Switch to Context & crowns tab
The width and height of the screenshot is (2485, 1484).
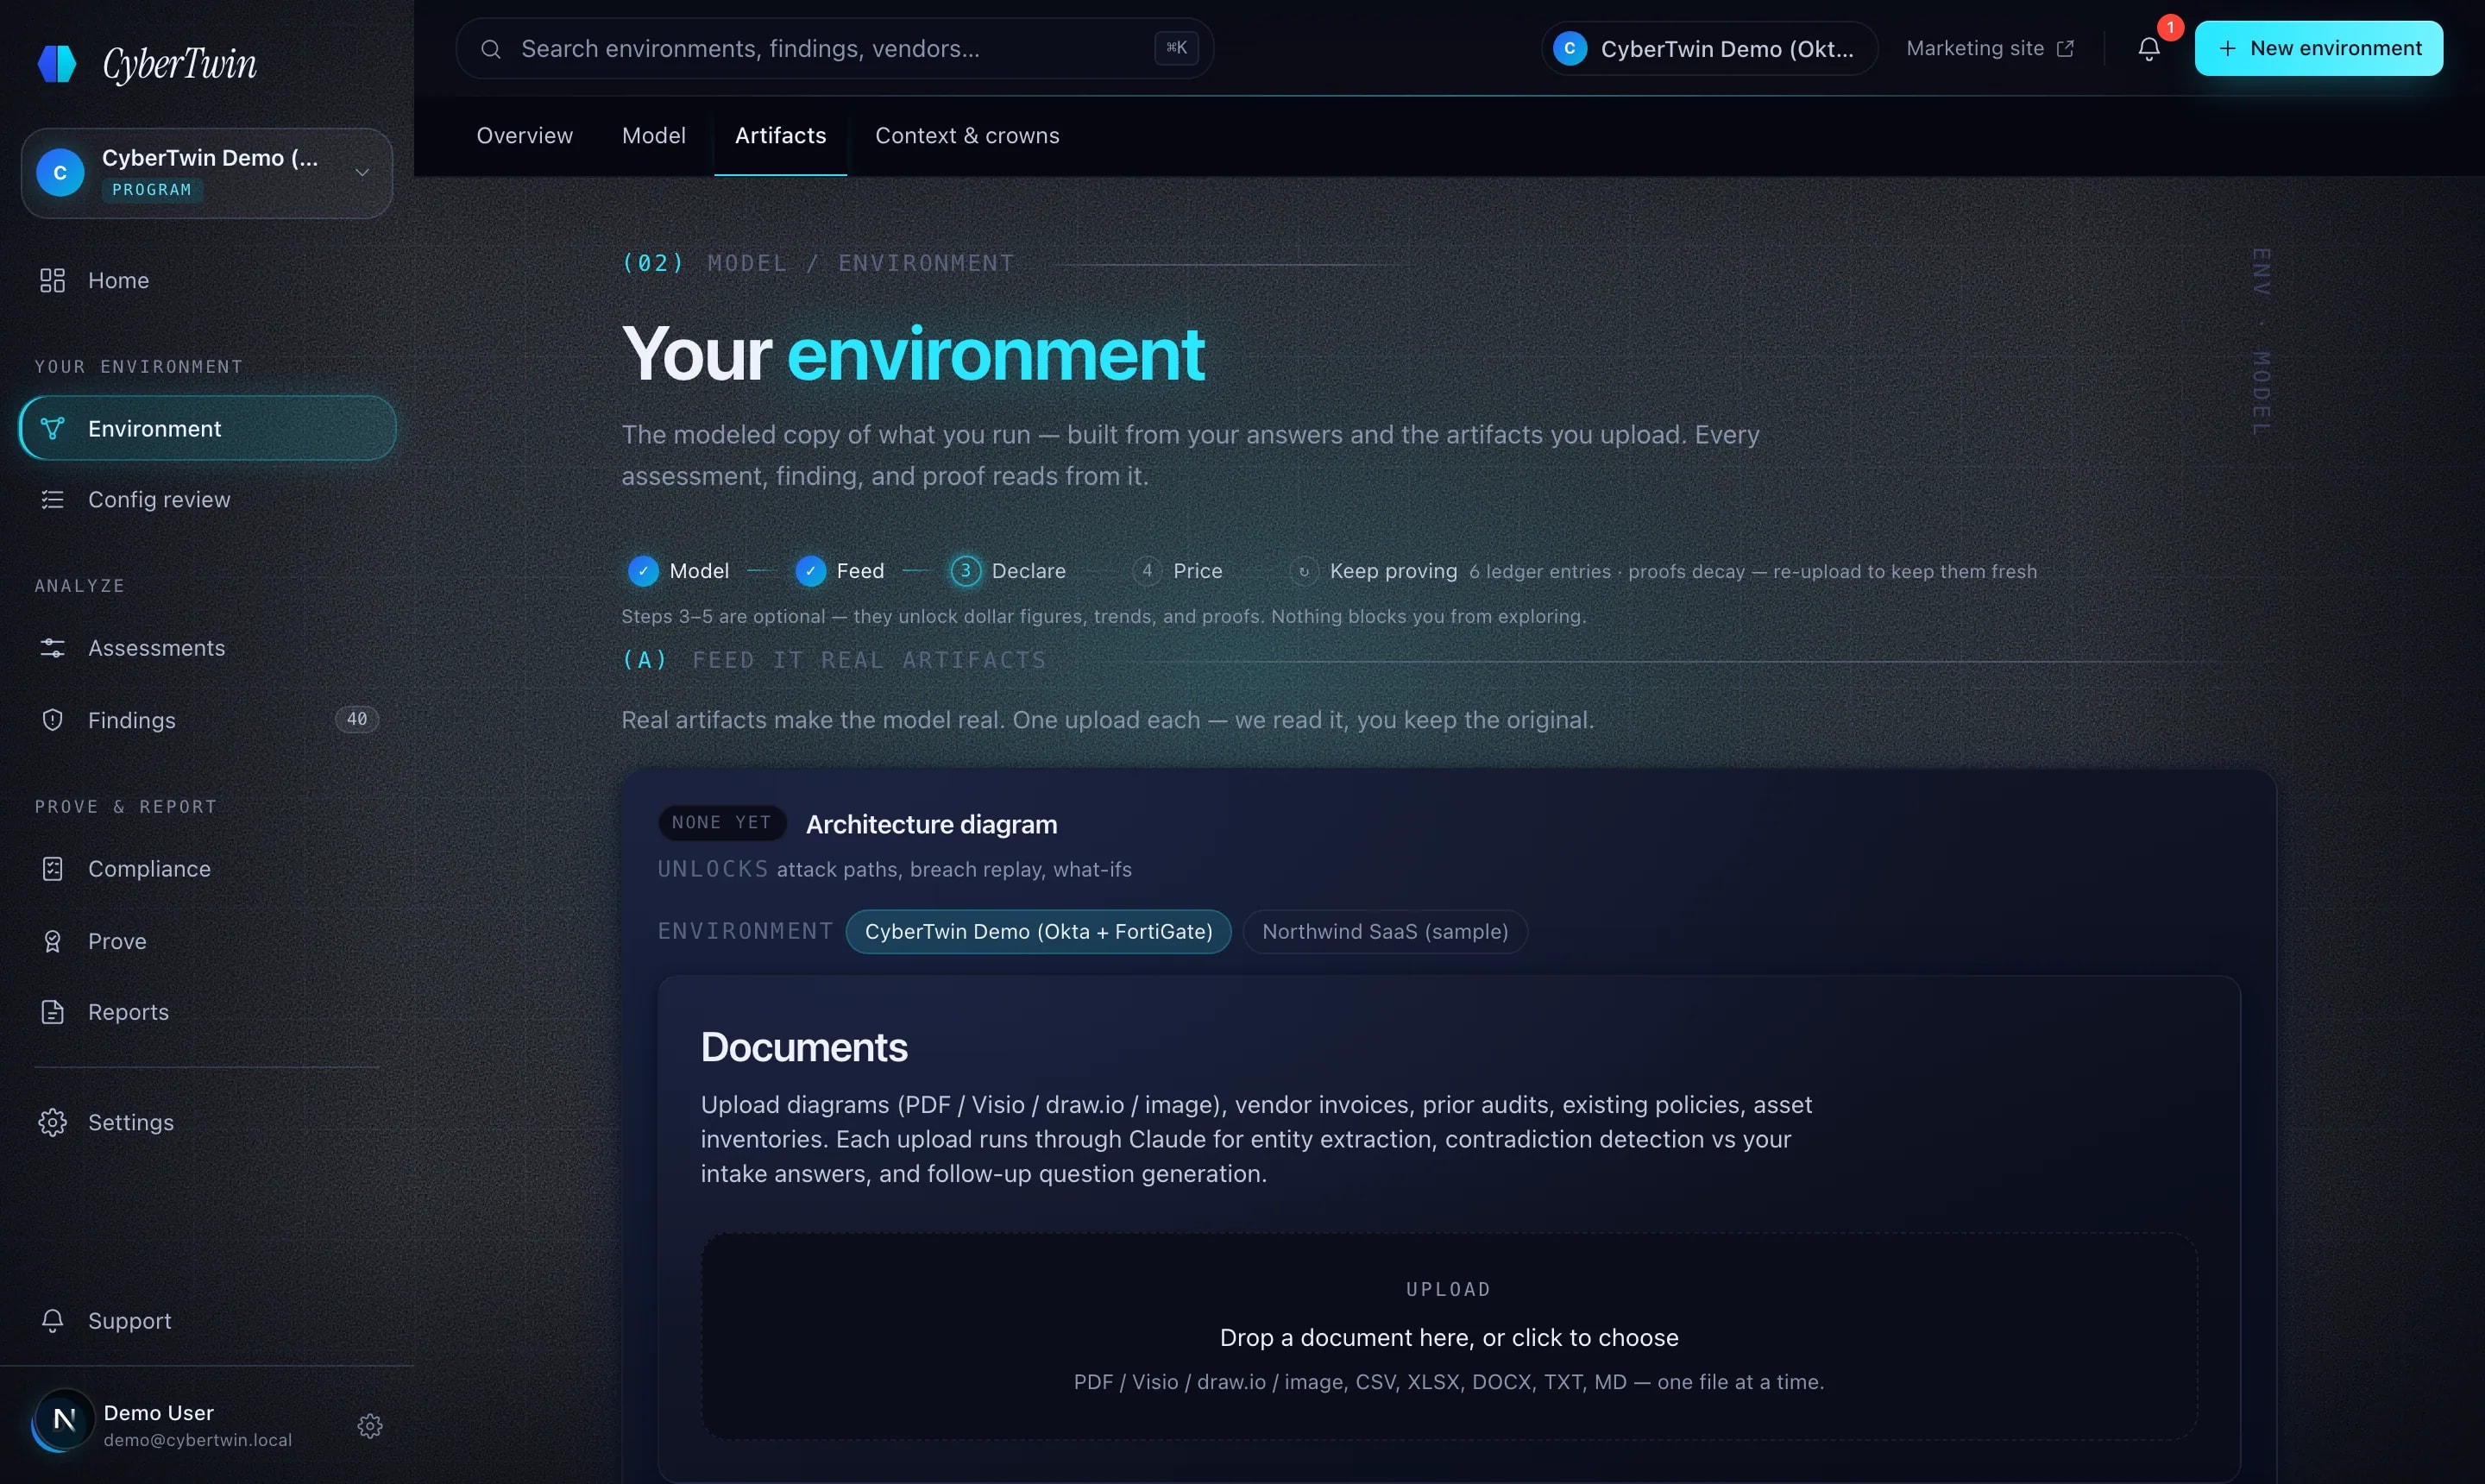[967, 136]
